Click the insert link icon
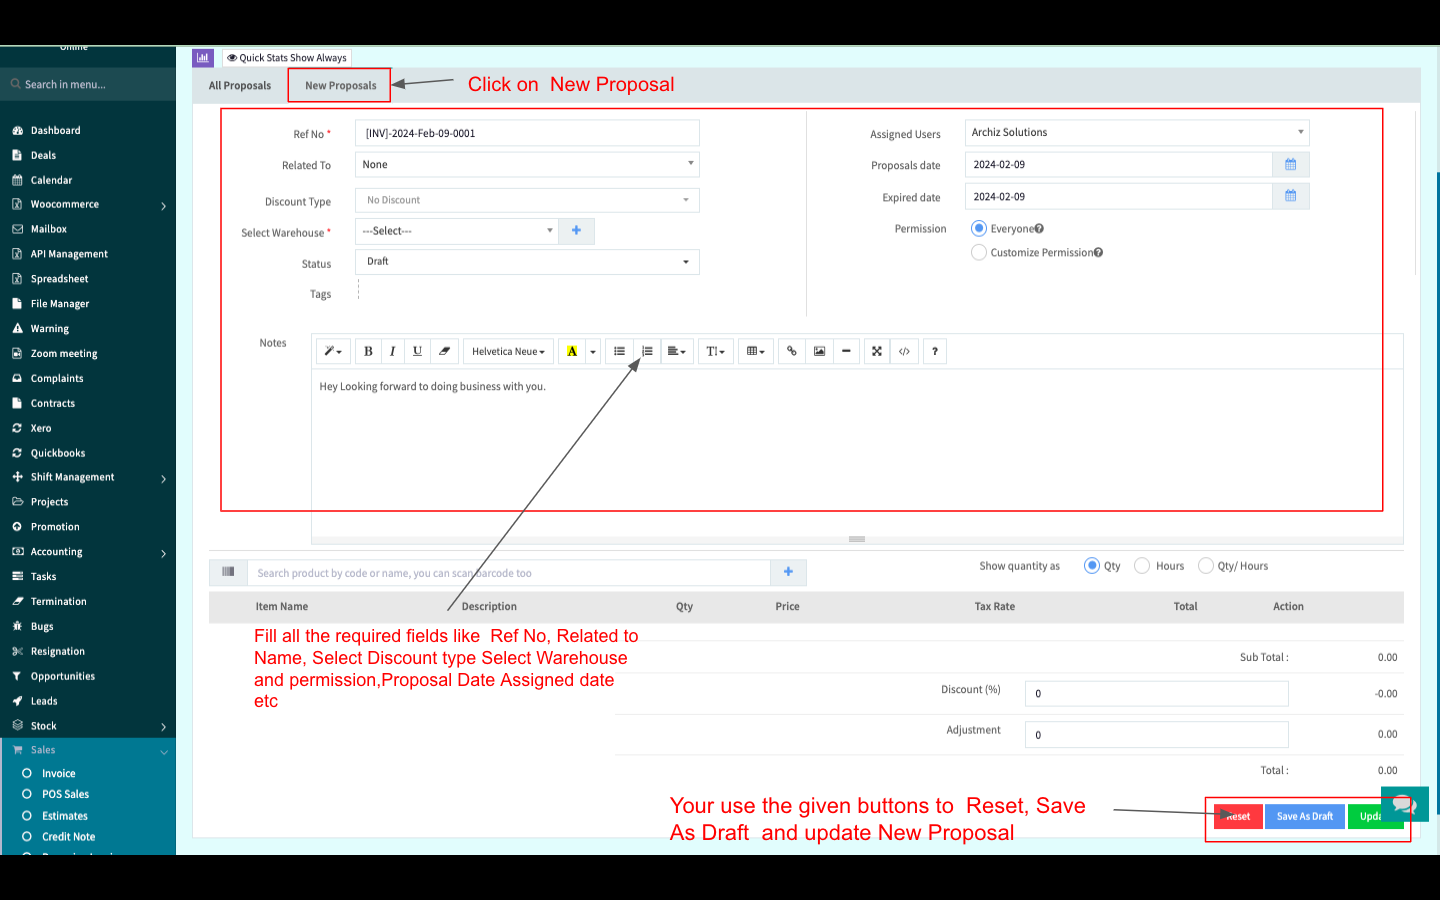This screenshot has width=1440, height=900. click(791, 351)
